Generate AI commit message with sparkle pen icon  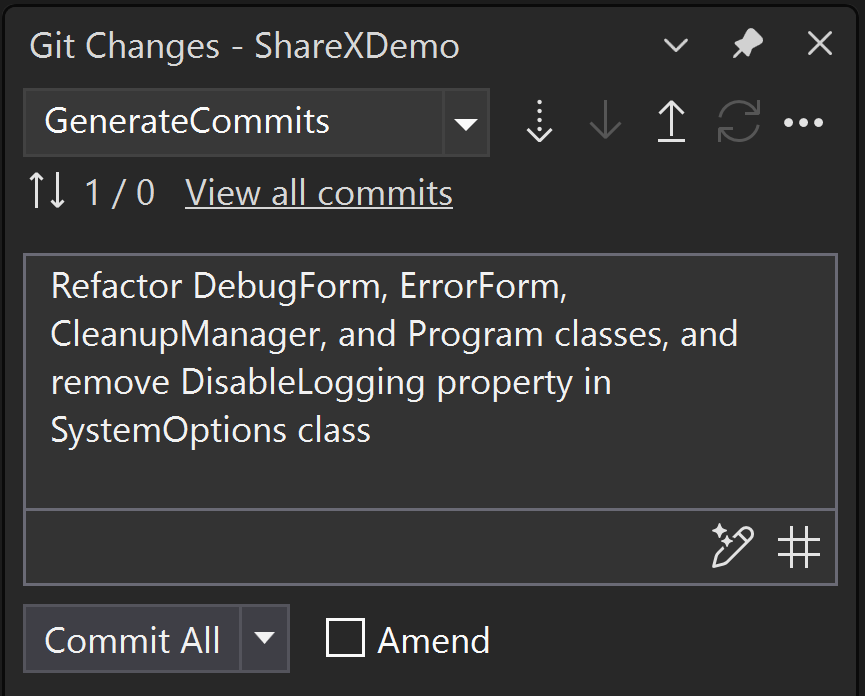click(x=733, y=547)
